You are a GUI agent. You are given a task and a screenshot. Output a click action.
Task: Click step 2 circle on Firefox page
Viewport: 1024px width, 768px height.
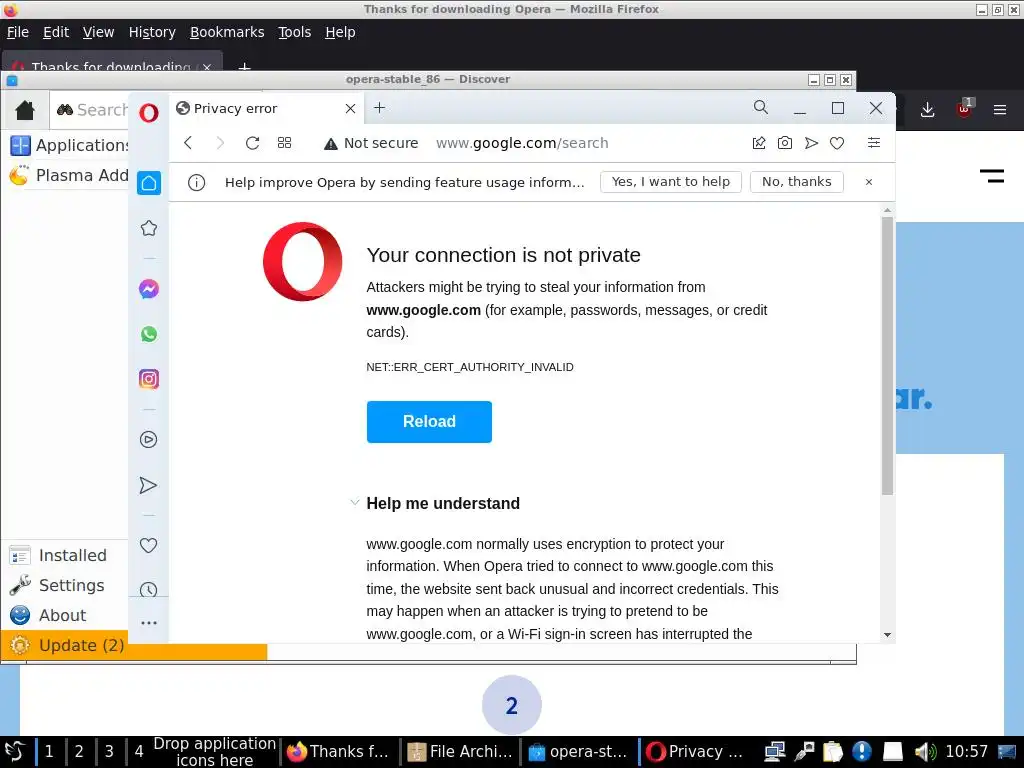(x=511, y=705)
